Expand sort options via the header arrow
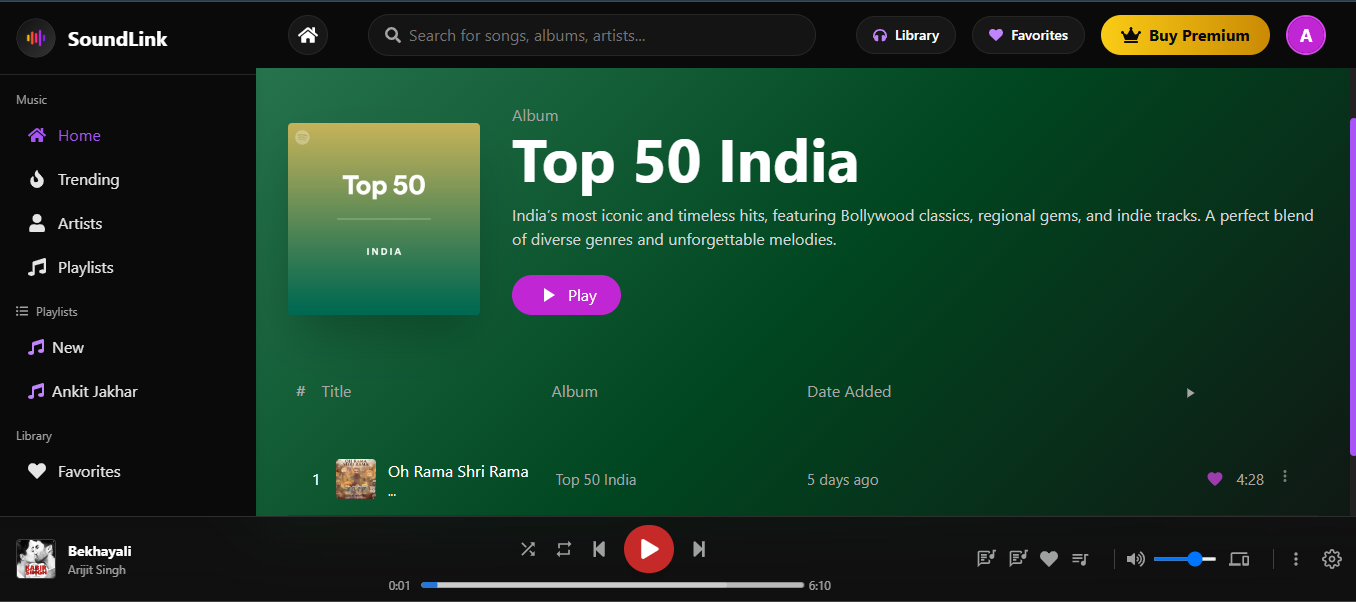This screenshot has width=1356, height=602. (1190, 393)
